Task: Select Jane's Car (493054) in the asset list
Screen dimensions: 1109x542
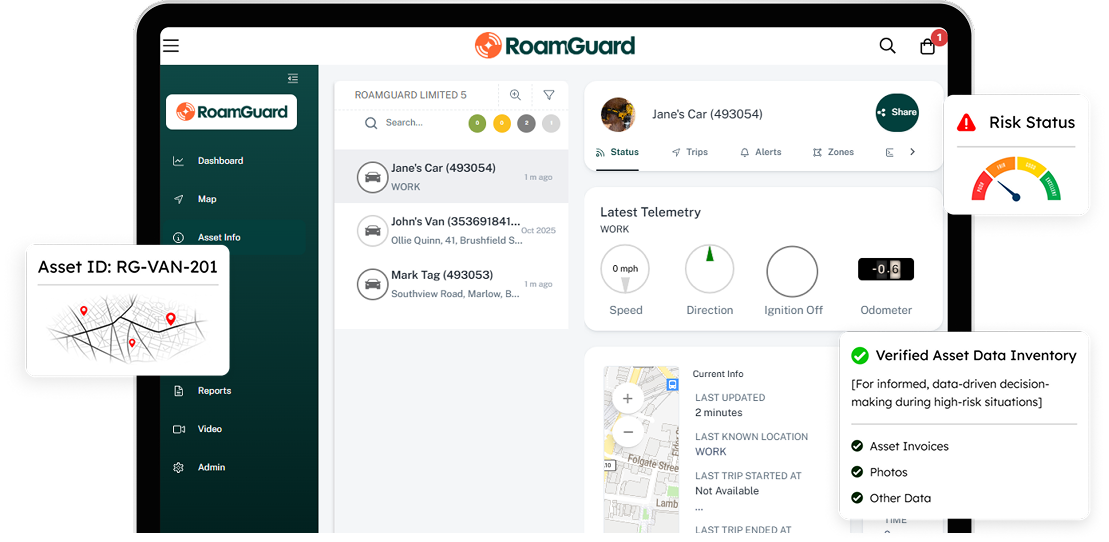Action: click(x=451, y=176)
